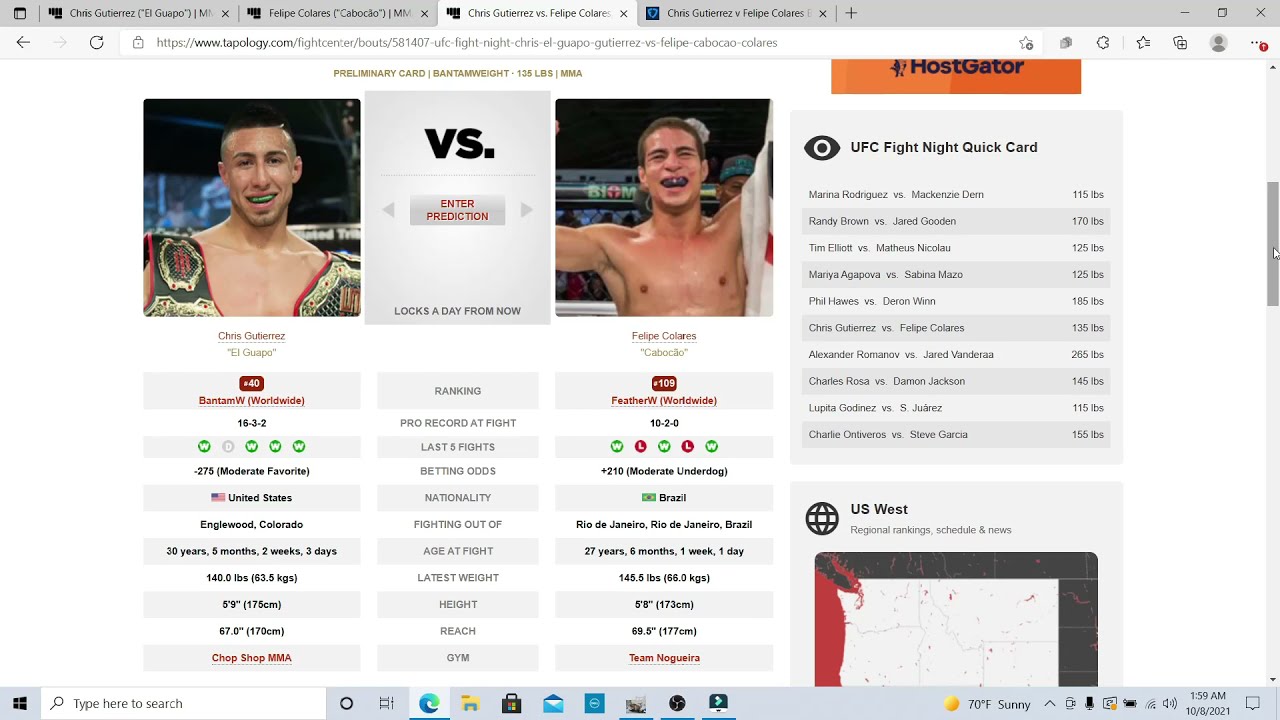
Task: Open Lupita Godinez vs. S. Juárez bout
Action: pos(956,408)
